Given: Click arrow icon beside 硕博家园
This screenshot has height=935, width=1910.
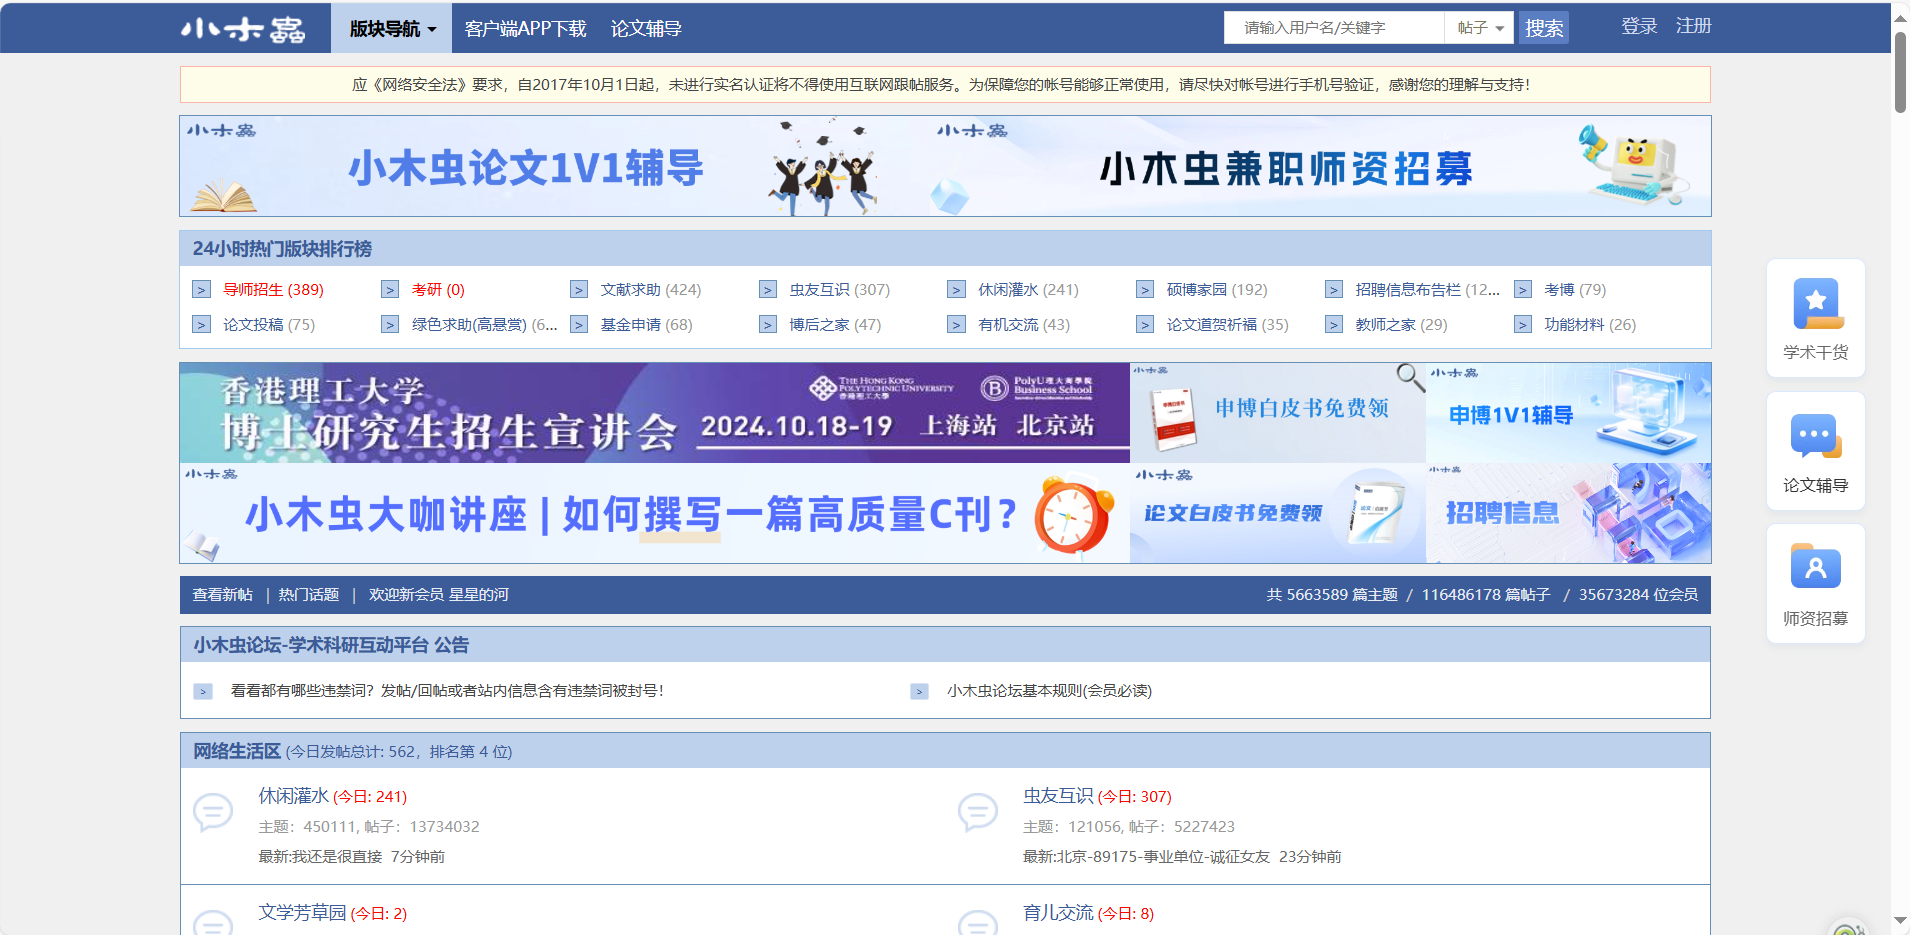Looking at the screenshot, I should point(1145,290).
